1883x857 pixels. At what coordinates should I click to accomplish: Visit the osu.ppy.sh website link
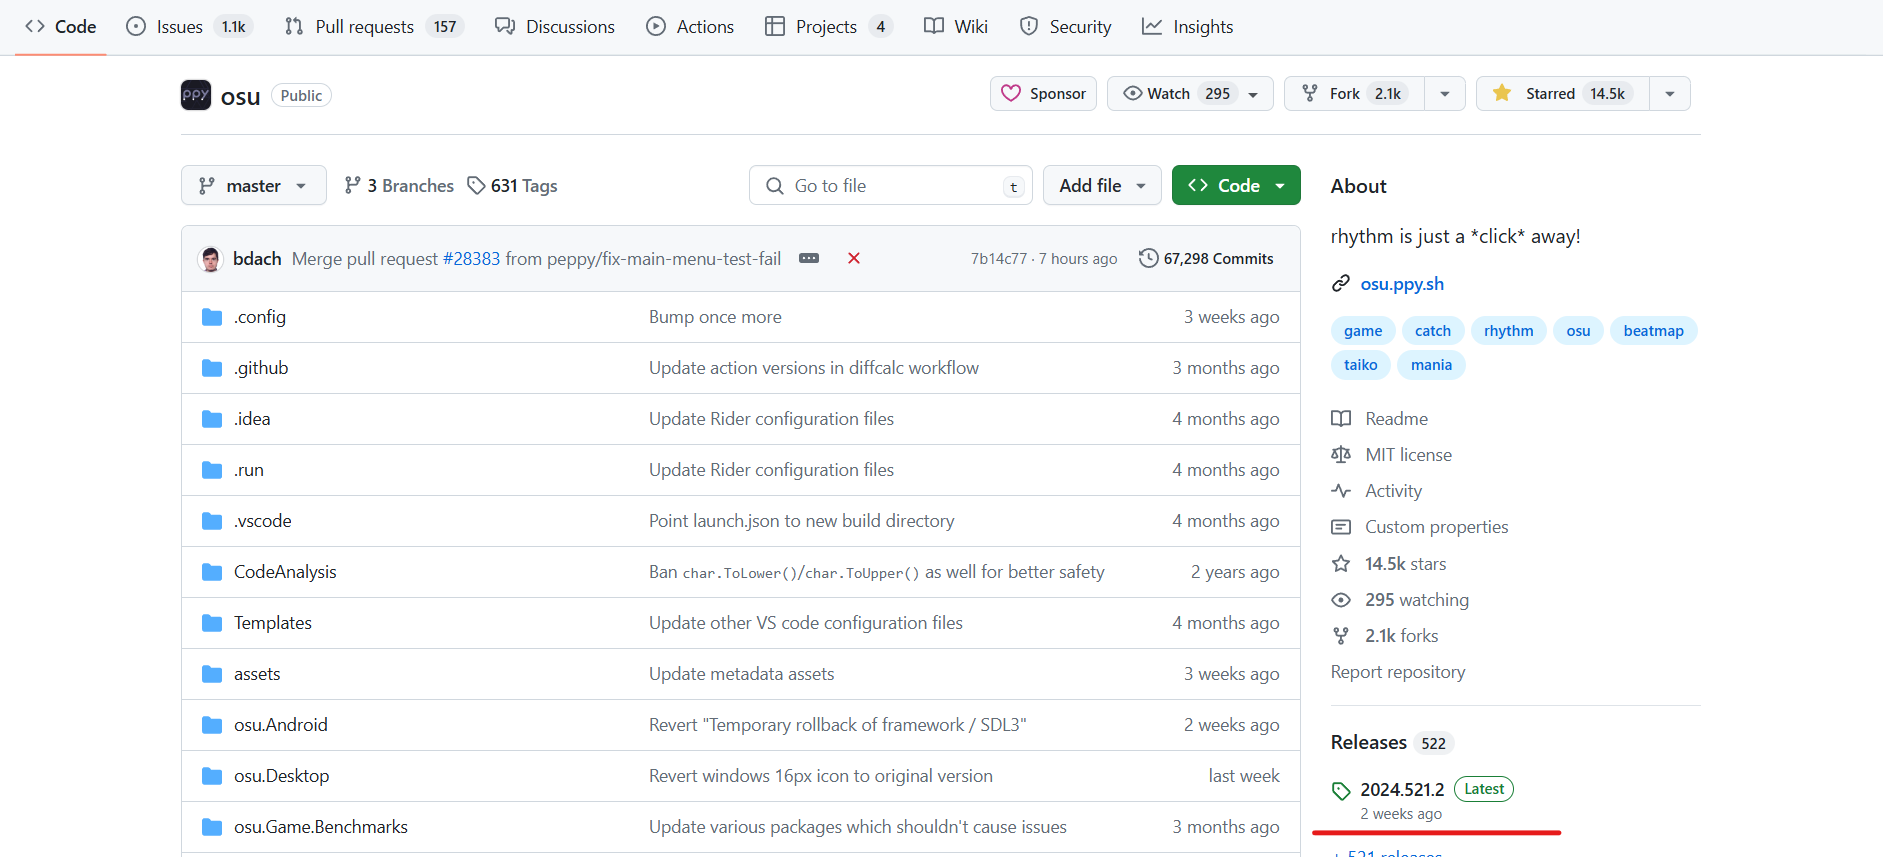click(x=1402, y=284)
